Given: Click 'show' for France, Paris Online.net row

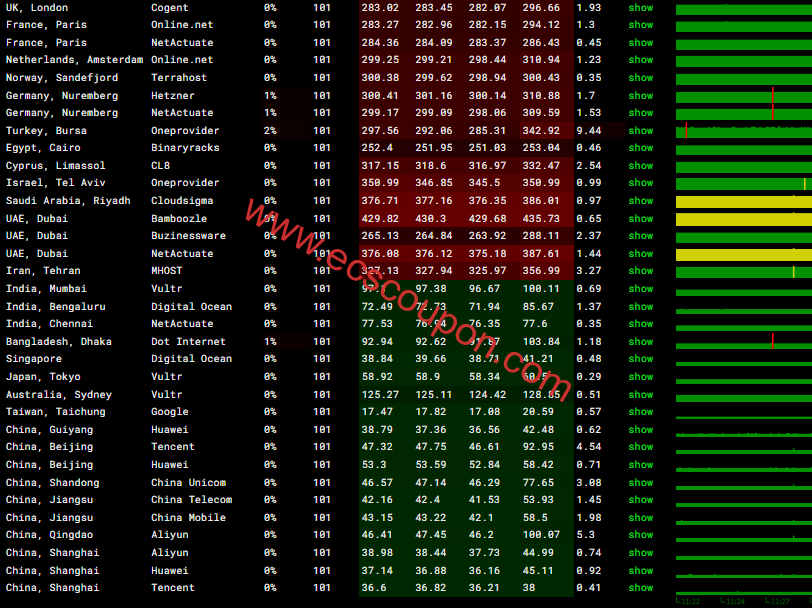Looking at the screenshot, I should pos(641,25).
